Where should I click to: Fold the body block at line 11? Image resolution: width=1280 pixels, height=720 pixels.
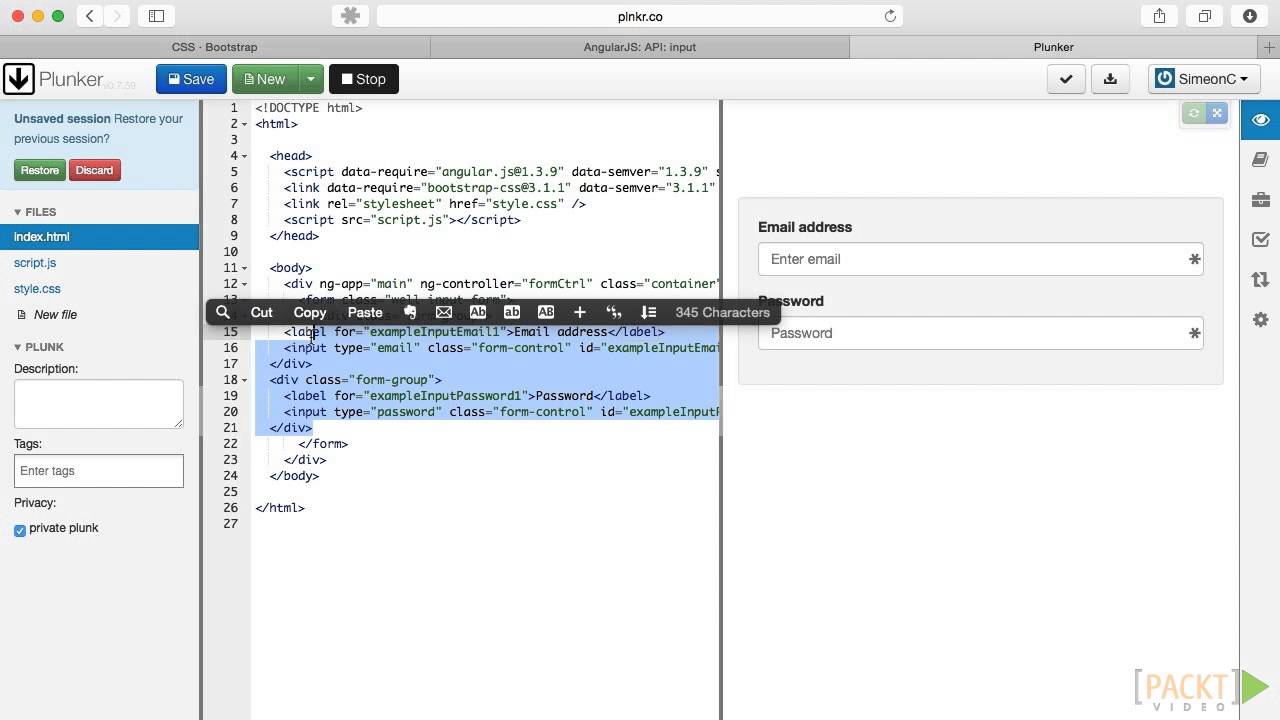click(244, 268)
